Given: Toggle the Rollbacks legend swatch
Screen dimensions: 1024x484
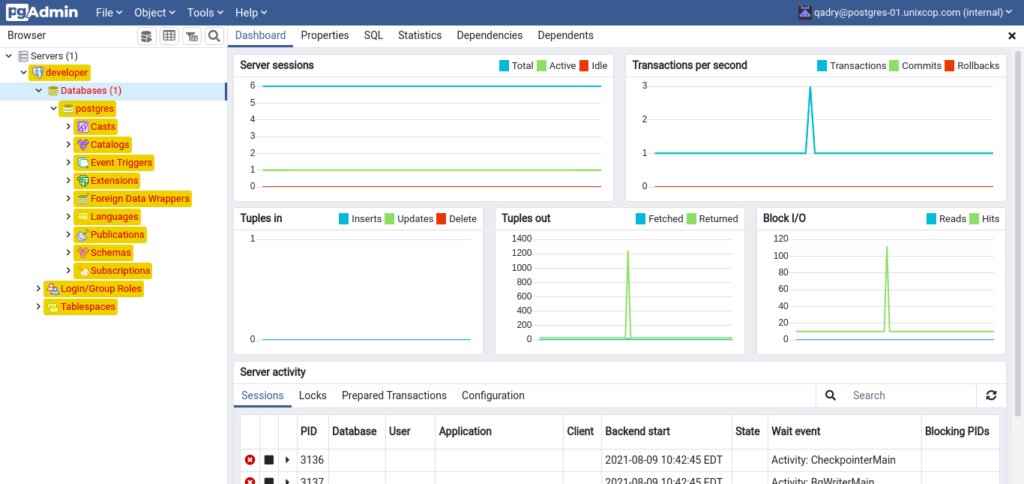Looking at the screenshot, I should point(950,65).
